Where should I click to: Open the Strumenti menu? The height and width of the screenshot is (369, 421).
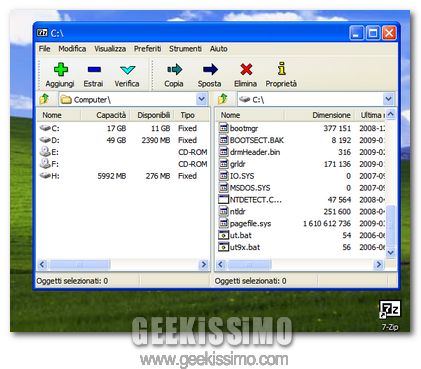click(185, 49)
